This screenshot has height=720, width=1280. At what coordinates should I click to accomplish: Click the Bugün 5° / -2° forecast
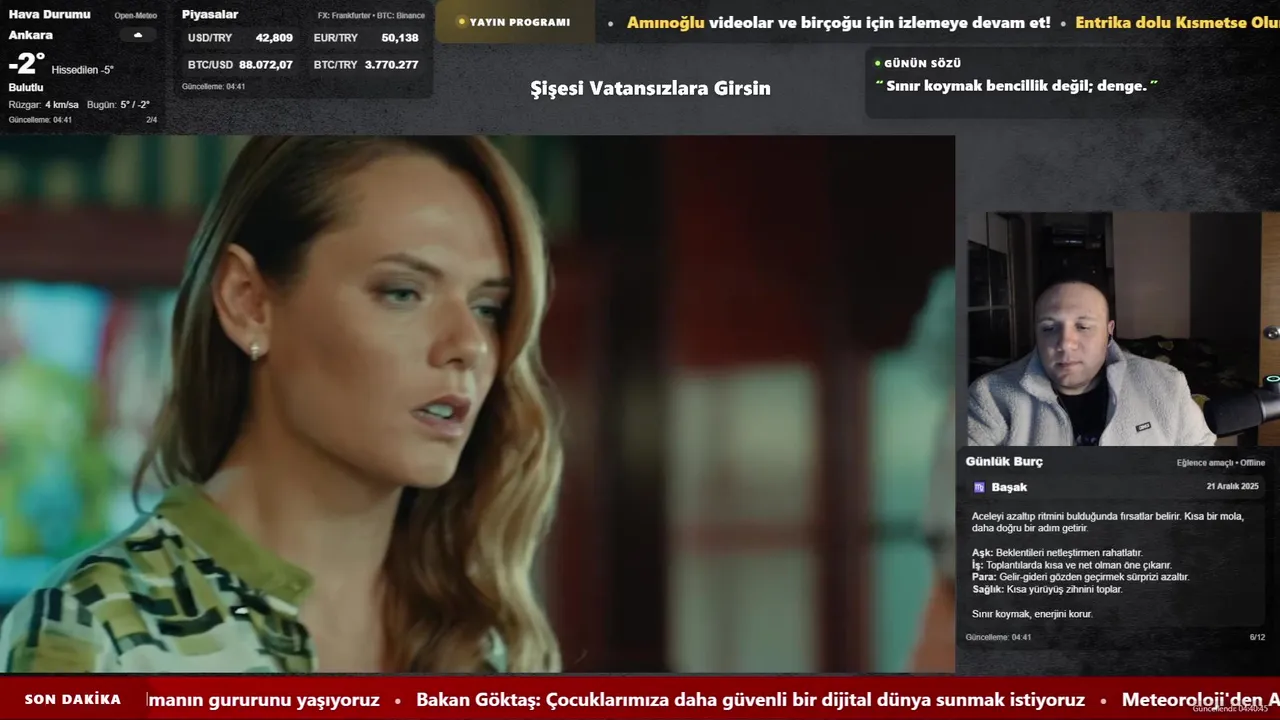pos(118,104)
